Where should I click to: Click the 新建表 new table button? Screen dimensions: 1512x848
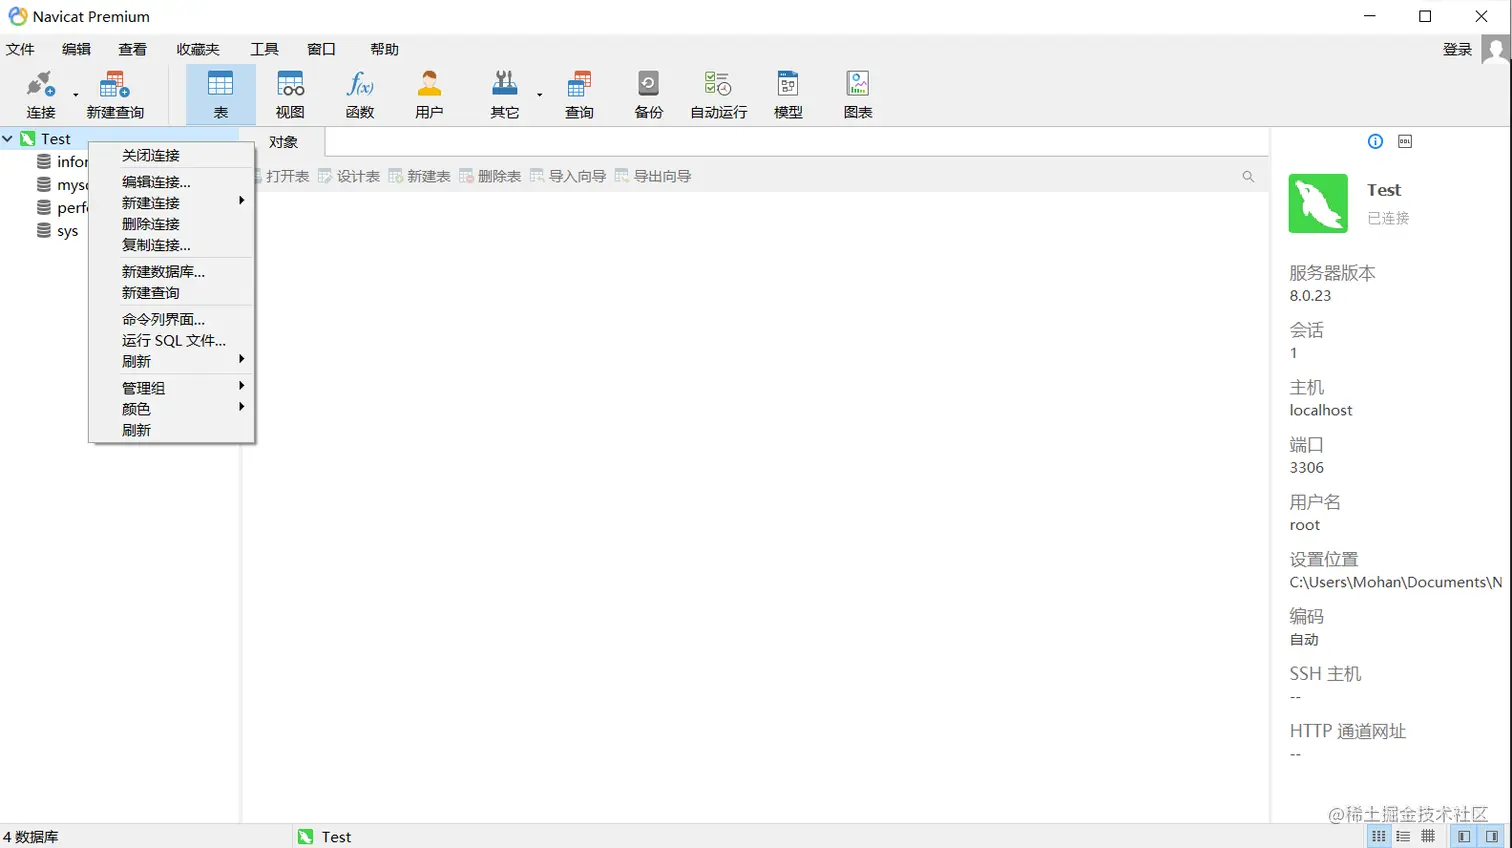coord(419,176)
